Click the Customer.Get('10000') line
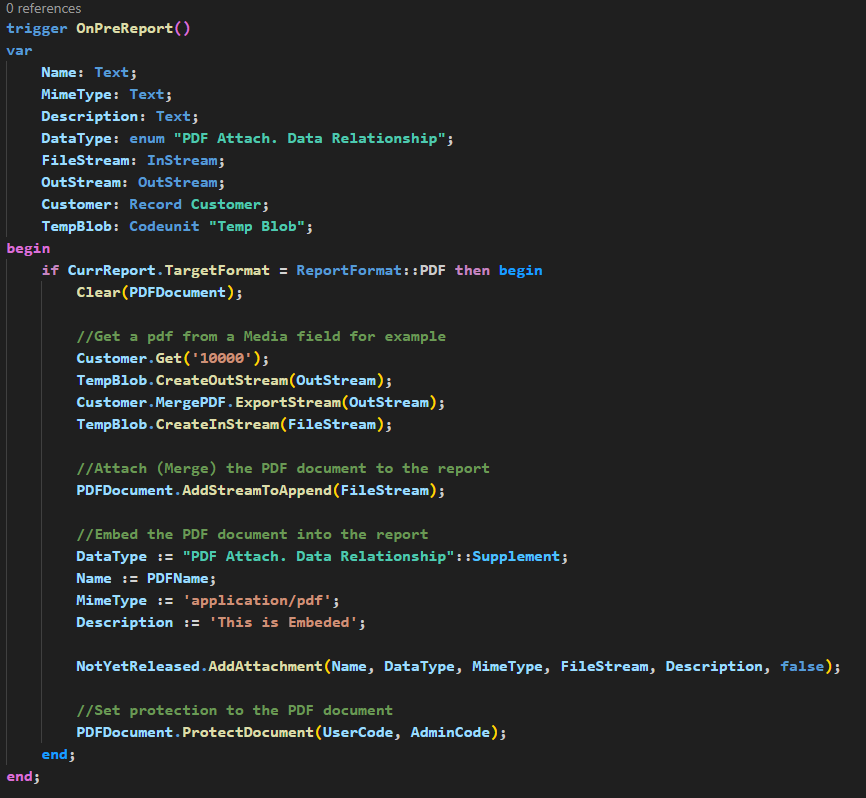Viewport: 866px width, 798px height. 173,358
